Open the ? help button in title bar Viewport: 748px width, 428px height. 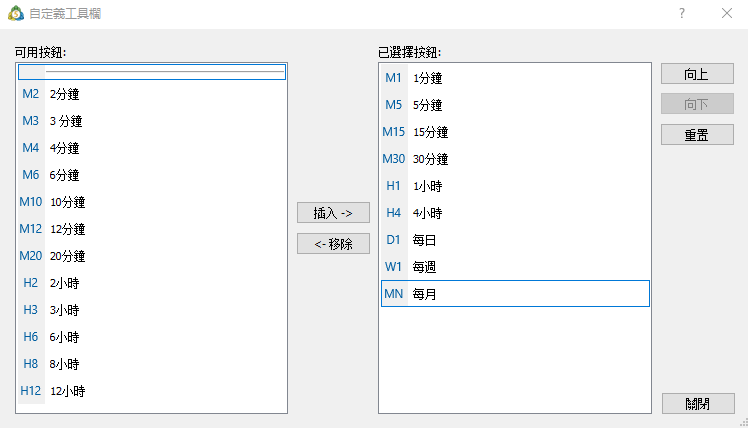tap(682, 13)
